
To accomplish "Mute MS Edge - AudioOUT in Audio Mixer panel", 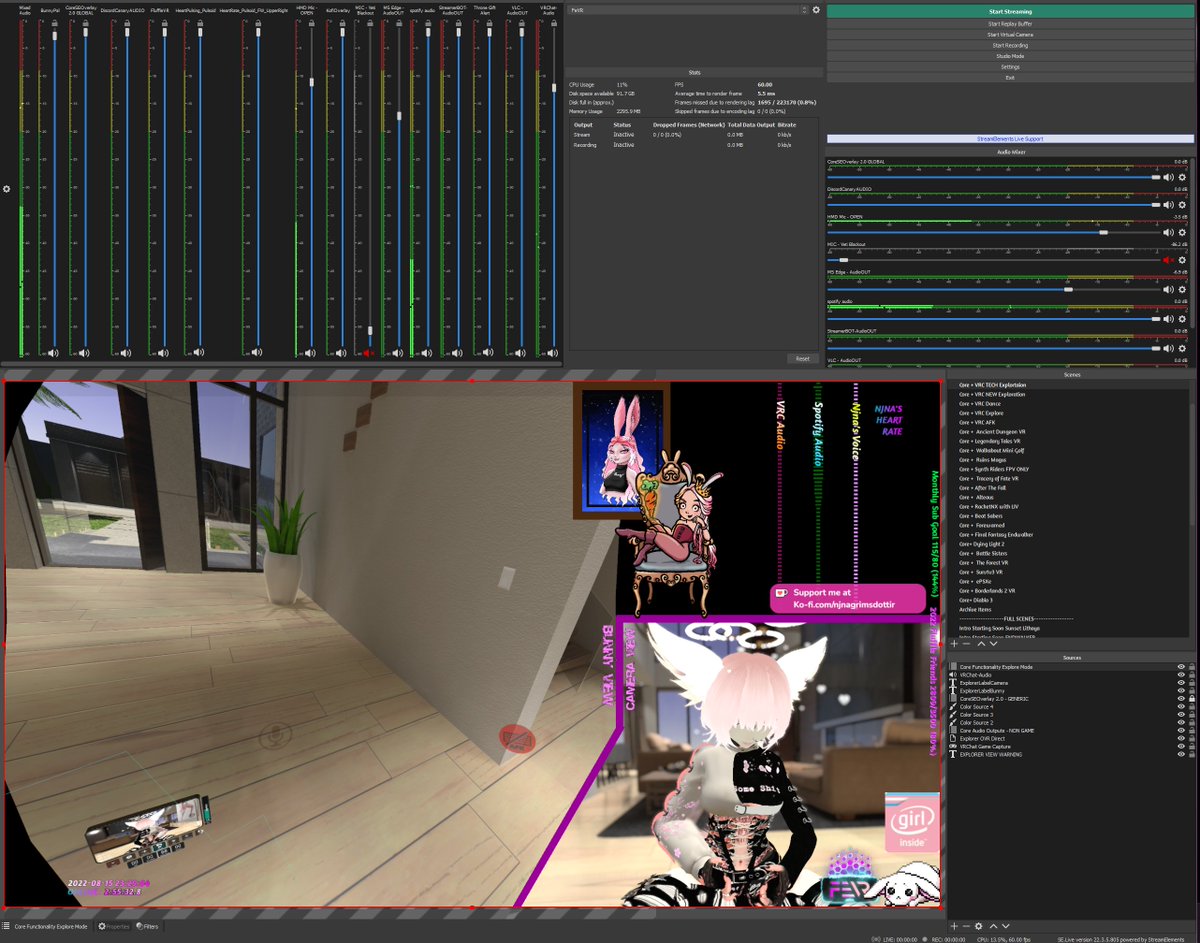I will pyautogui.click(x=1167, y=288).
